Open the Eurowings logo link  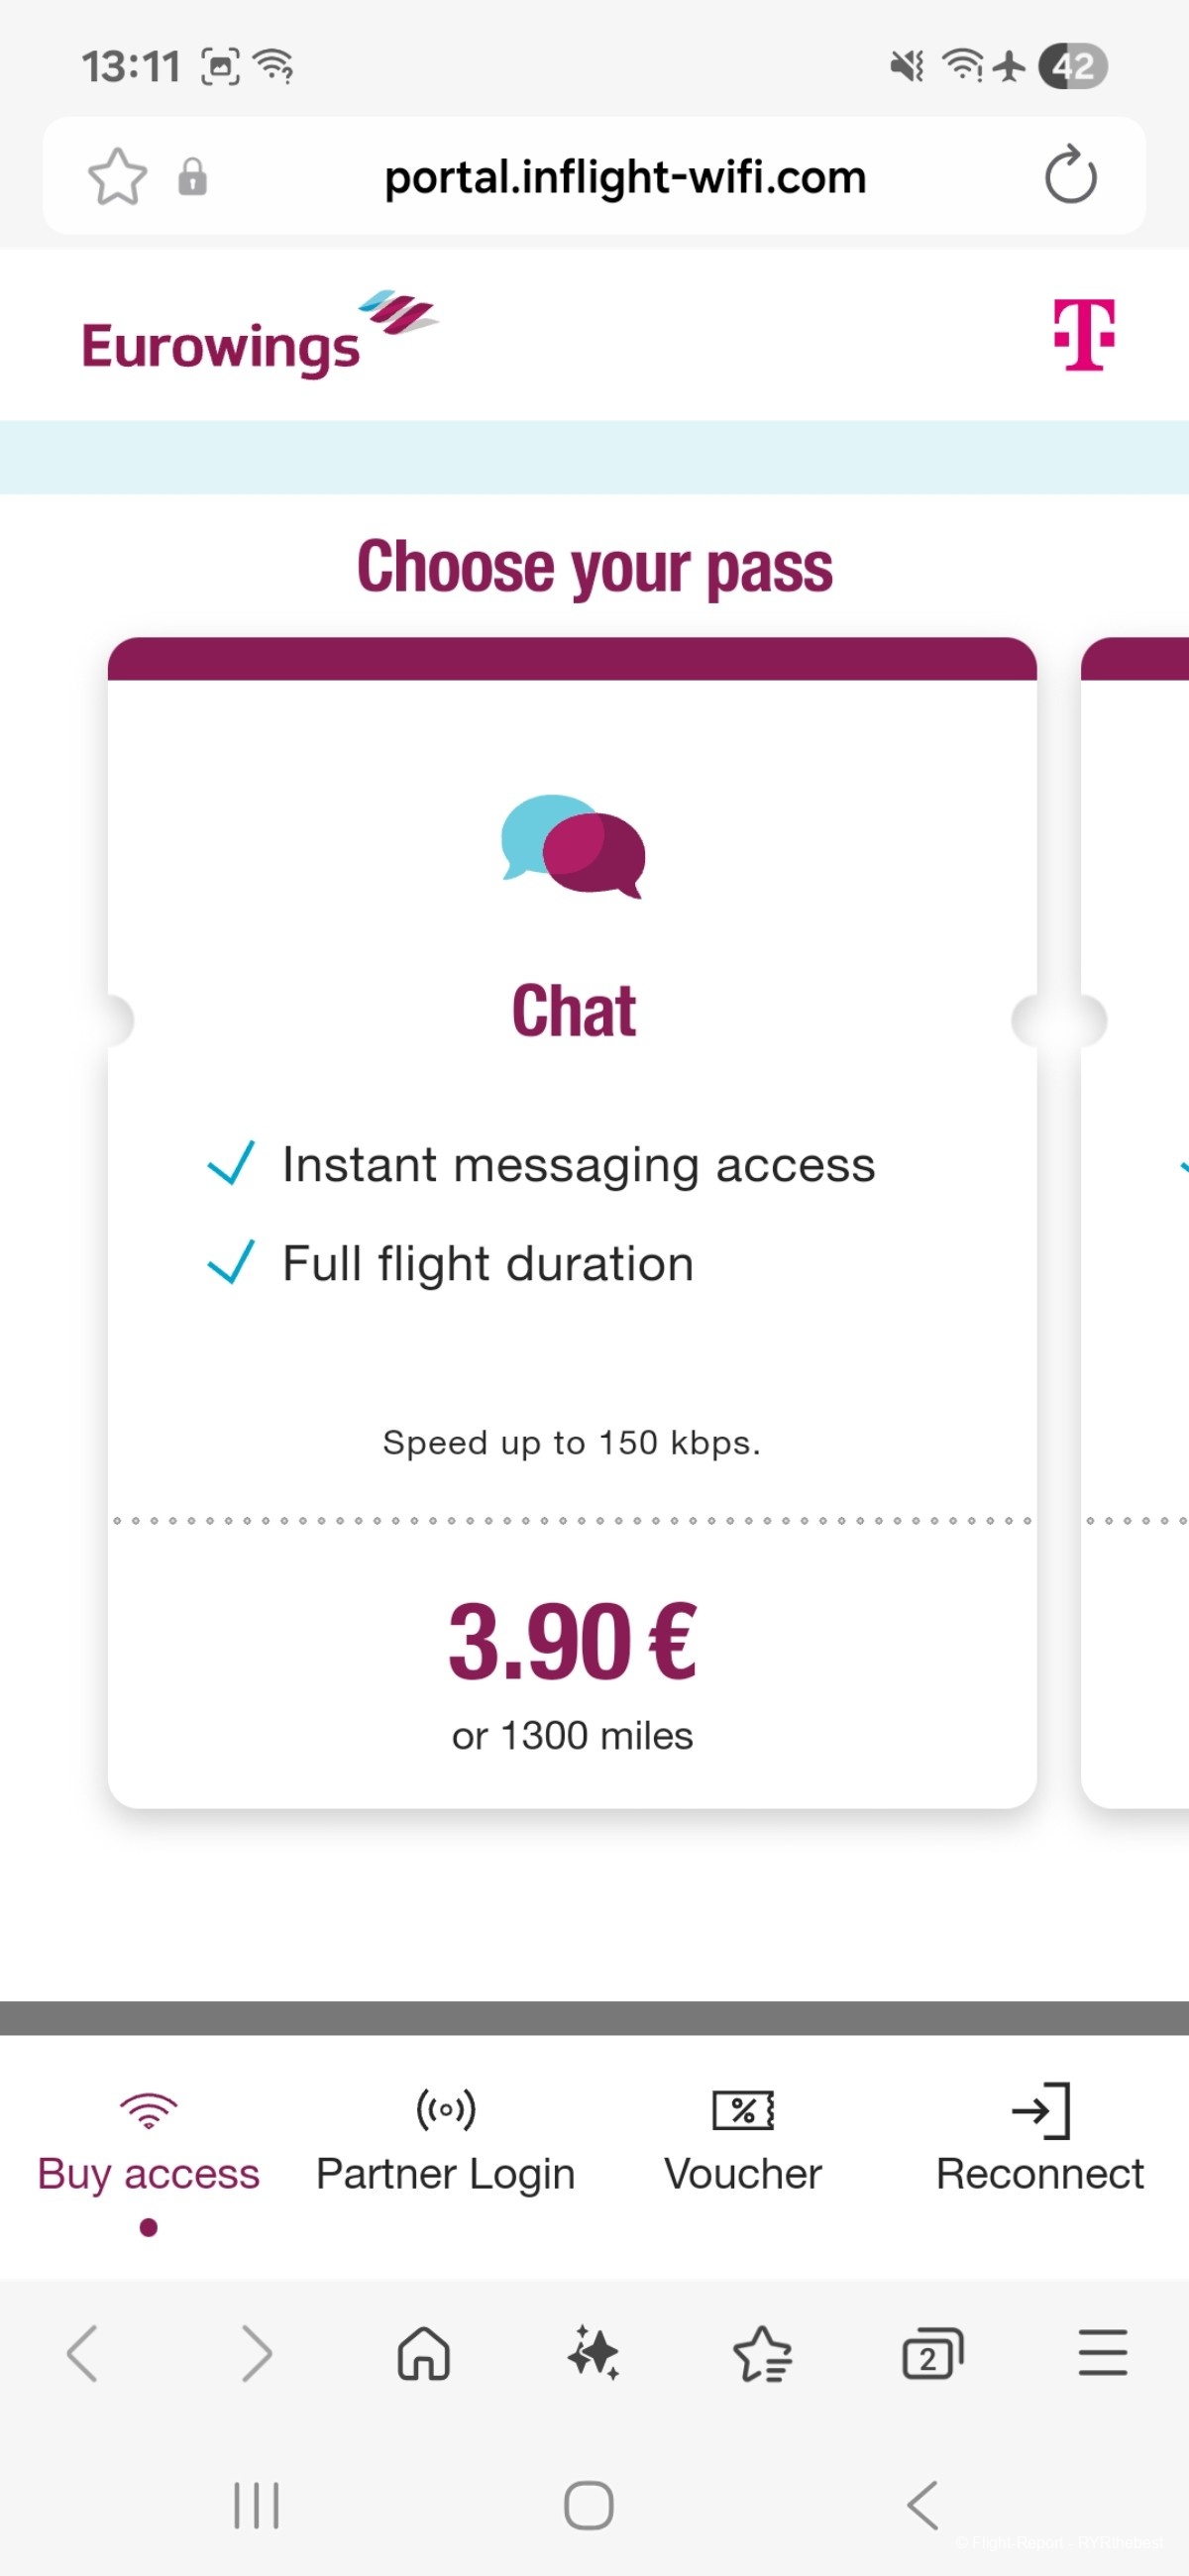[260, 334]
